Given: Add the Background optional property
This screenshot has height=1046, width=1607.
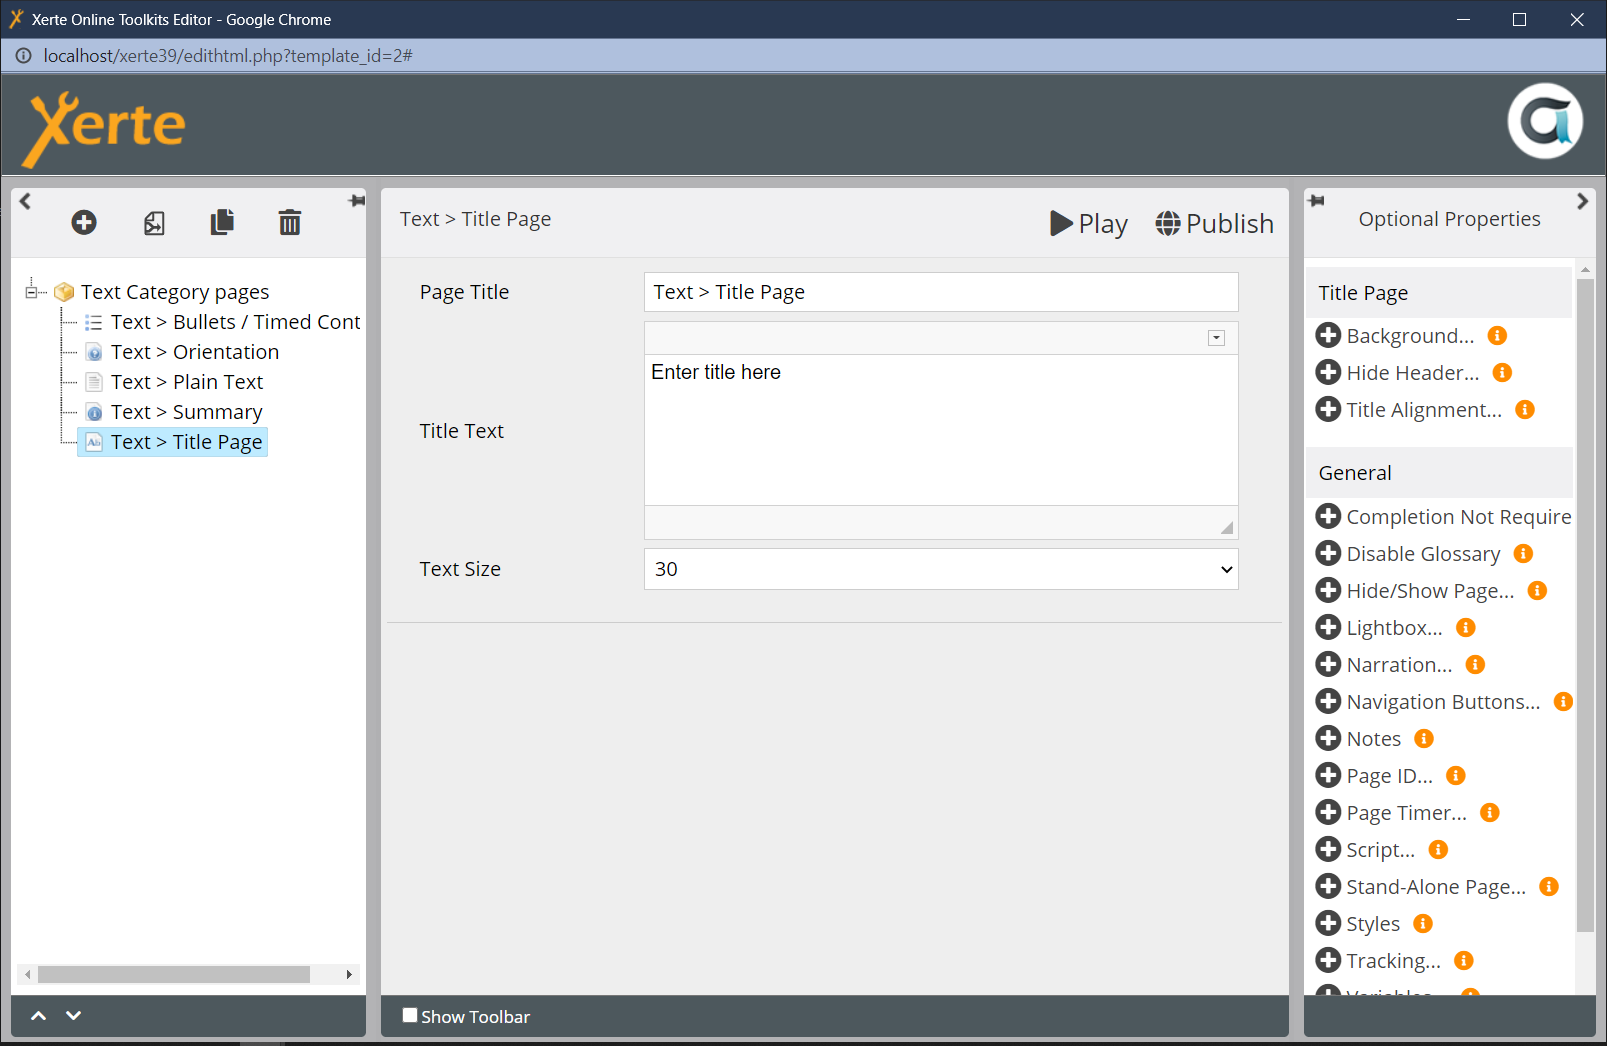Looking at the screenshot, I should 1328,336.
